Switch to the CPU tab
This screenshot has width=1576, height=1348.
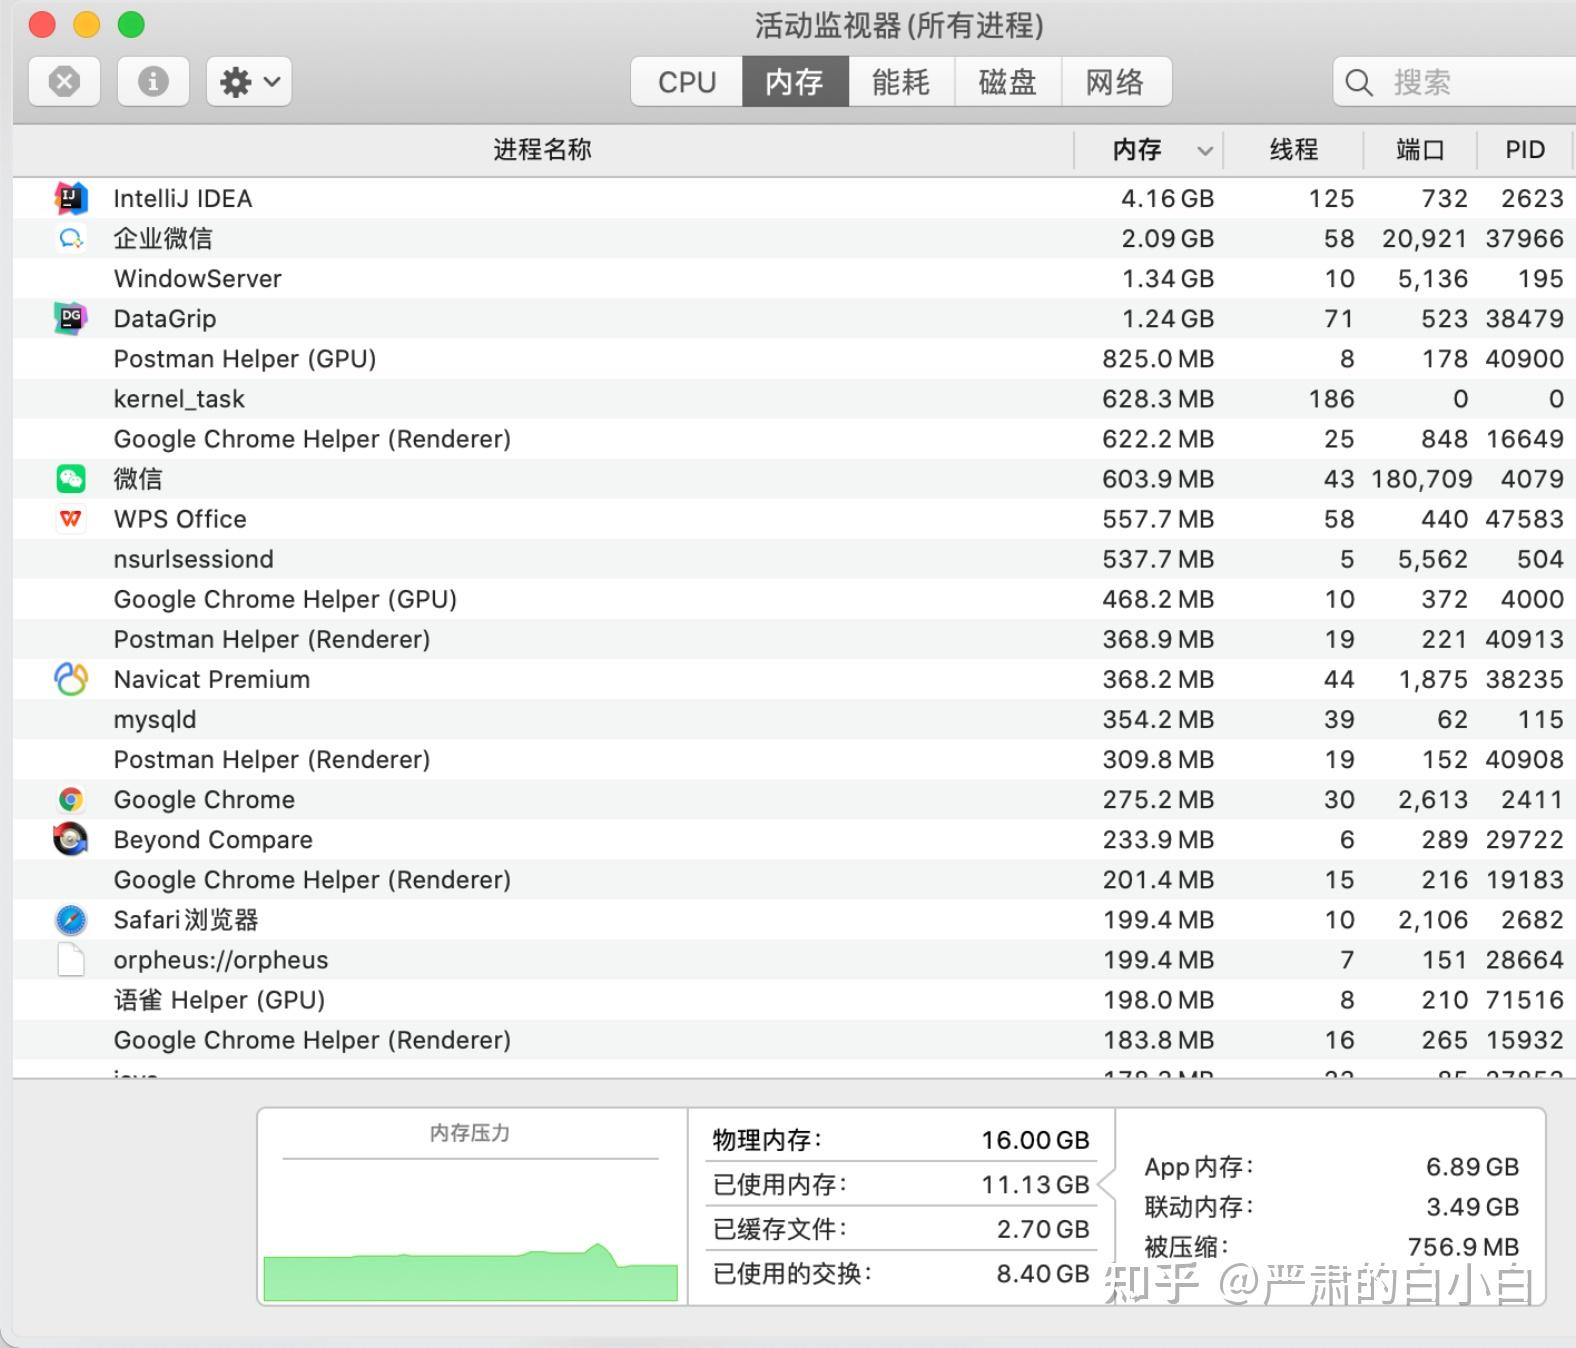687,81
